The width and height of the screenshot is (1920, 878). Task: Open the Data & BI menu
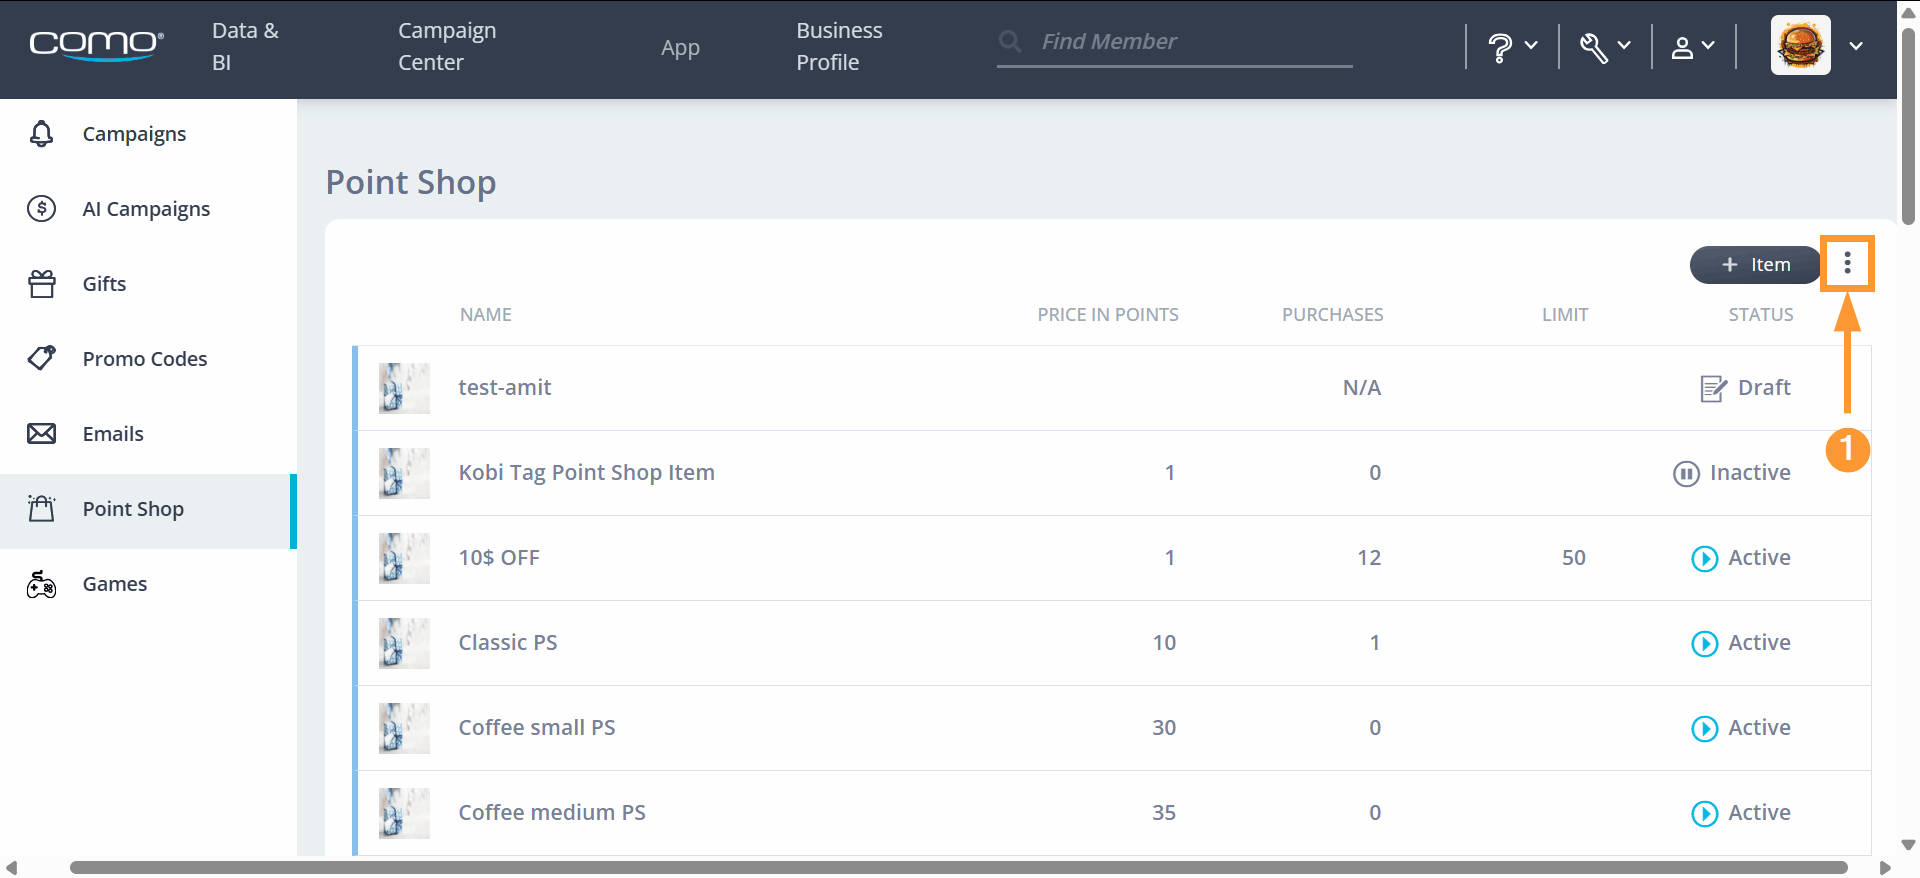[x=245, y=46]
